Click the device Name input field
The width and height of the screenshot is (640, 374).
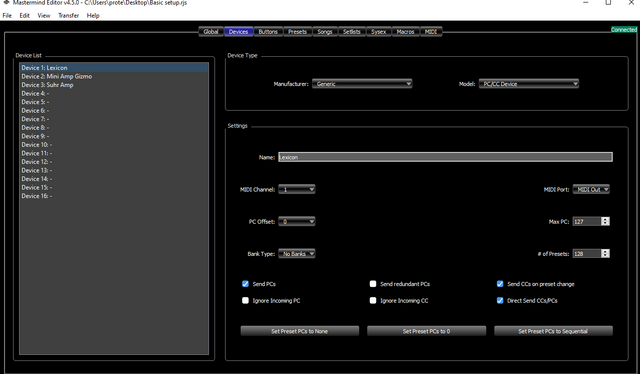coord(445,157)
